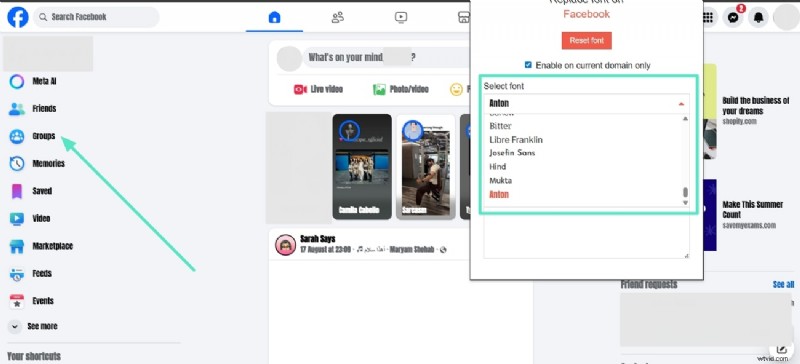Image resolution: width=800 pixels, height=364 pixels.
Task: Open Messenger chats icon
Action: coord(733,18)
